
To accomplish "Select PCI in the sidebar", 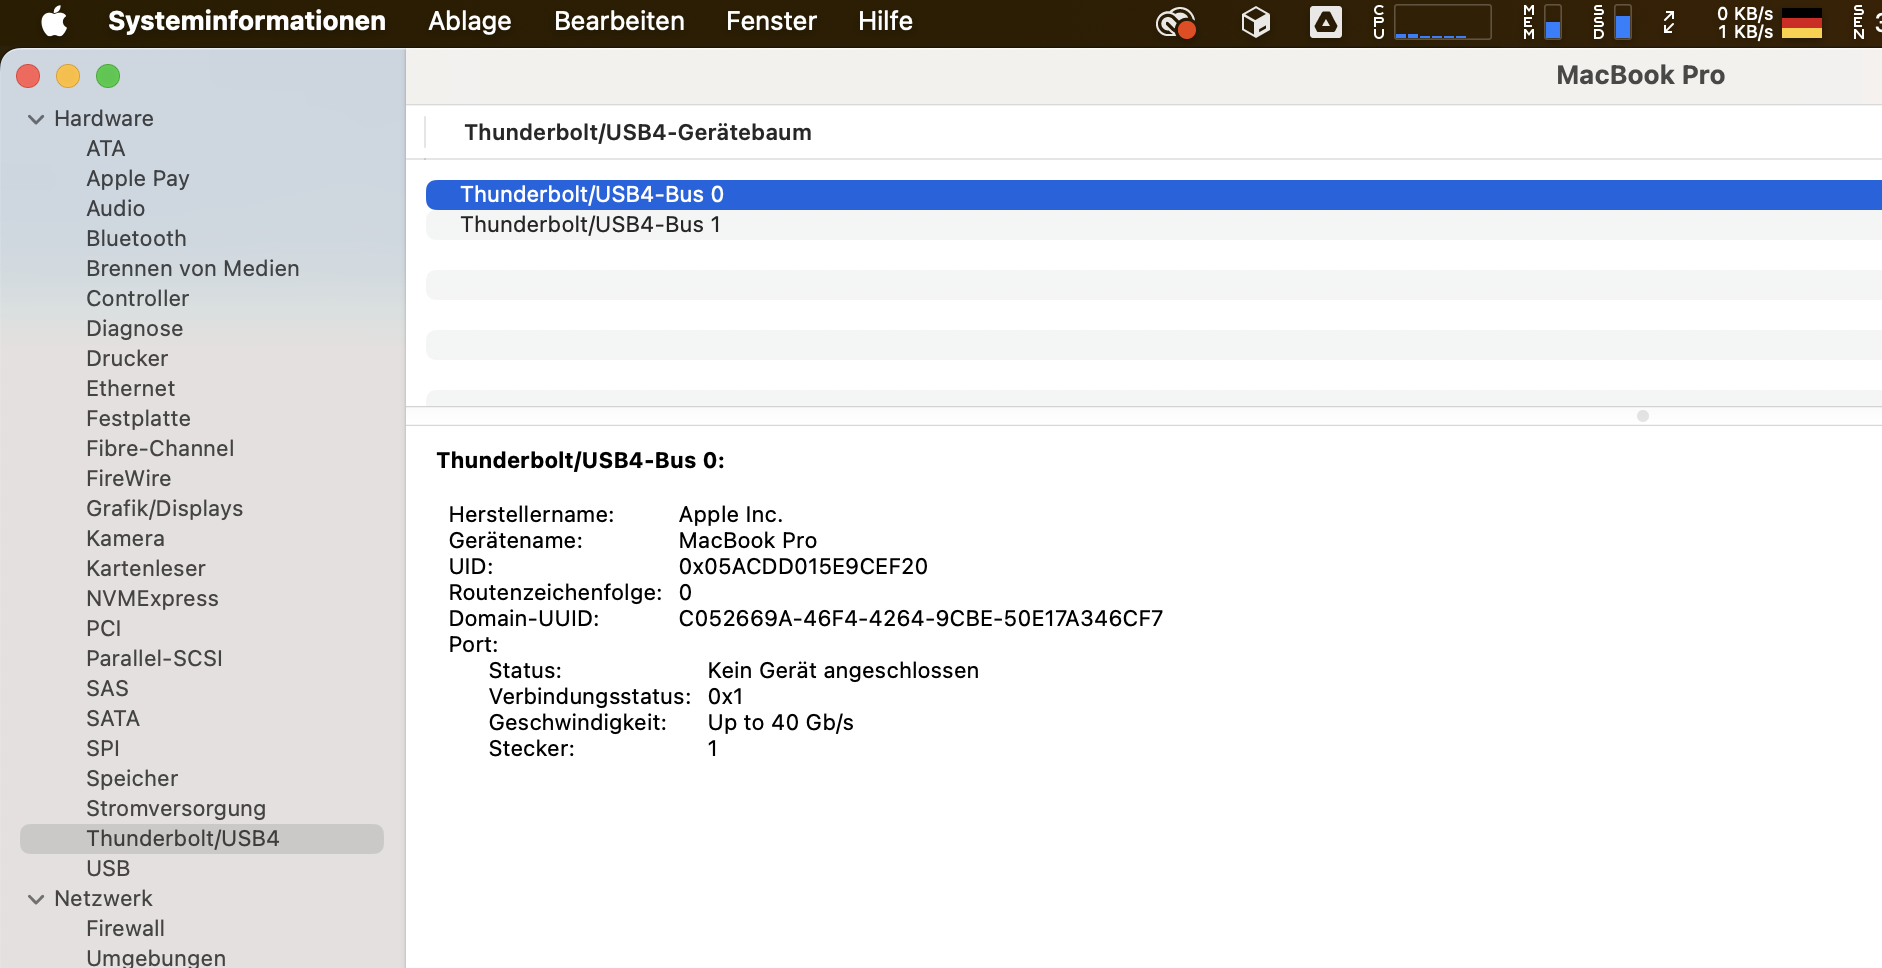I will tap(104, 628).
